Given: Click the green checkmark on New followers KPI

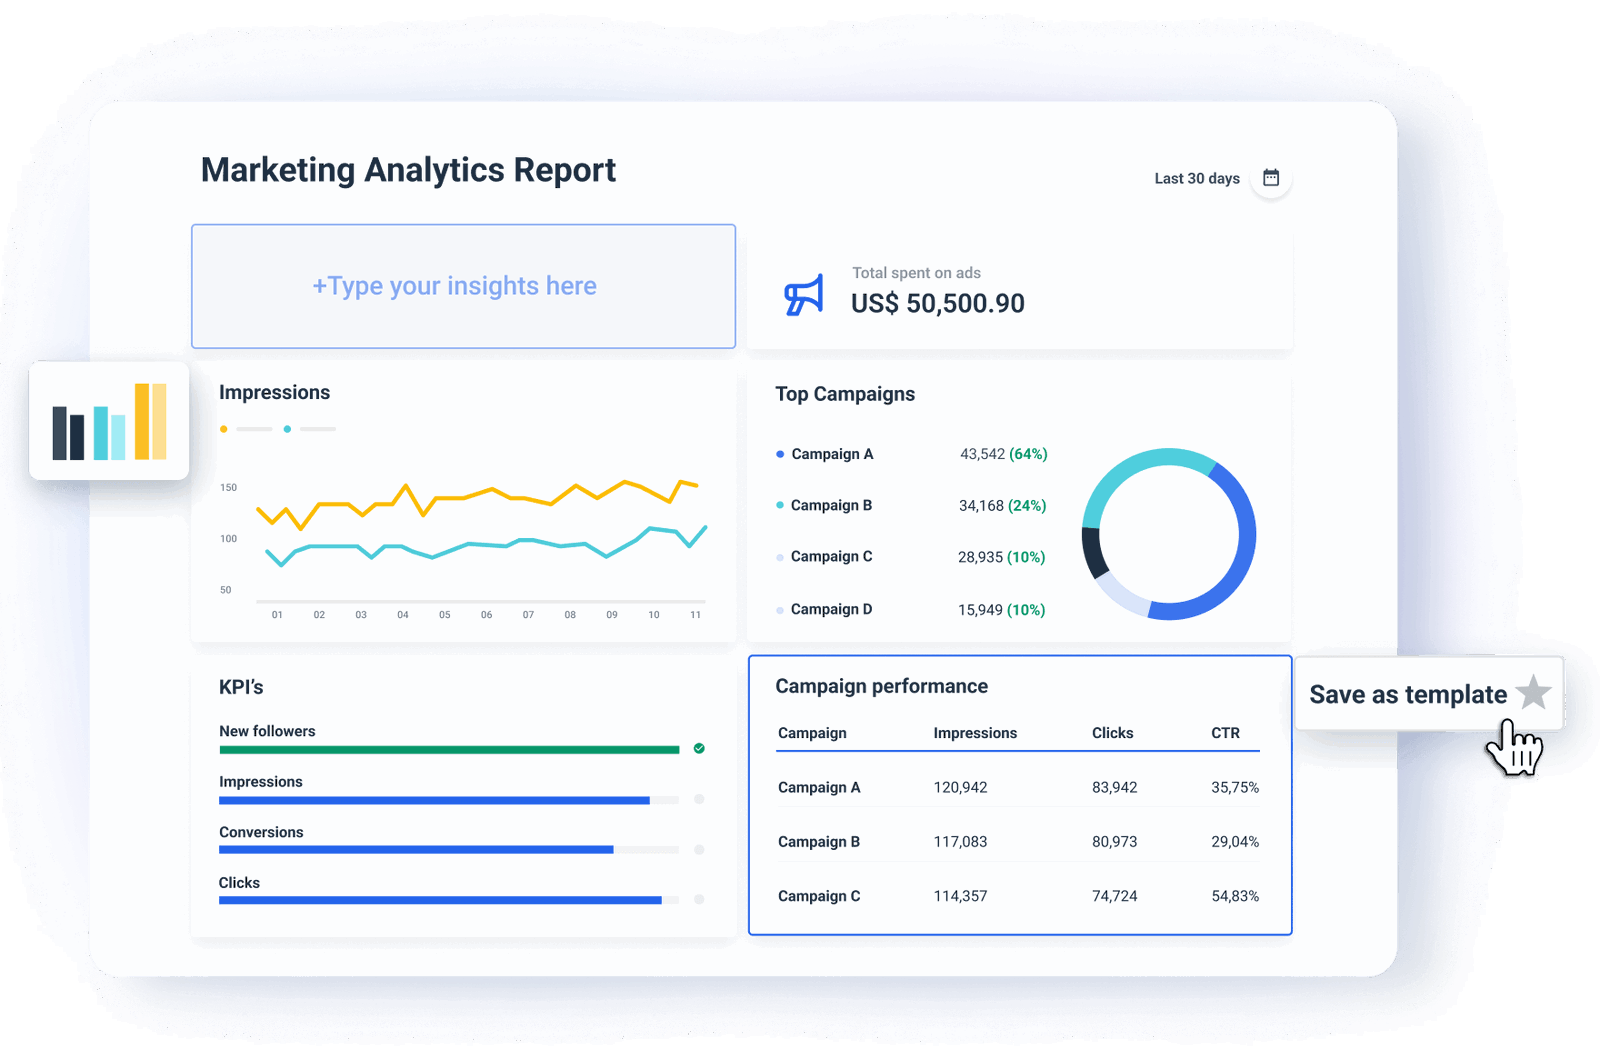Looking at the screenshot, I should [x=699, y=748].
